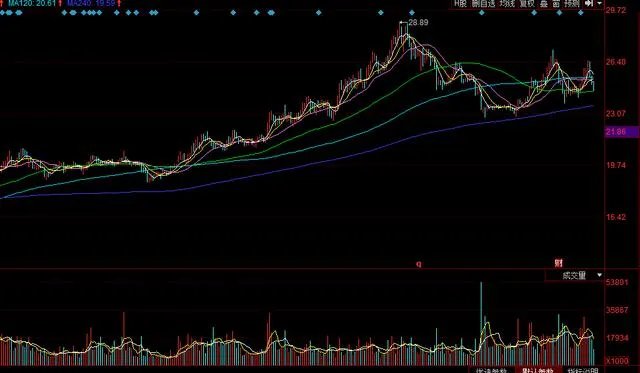Click the red 财 financial marker on timeline
The width and height of the screenshot is (640, 373).
(558, 263)
